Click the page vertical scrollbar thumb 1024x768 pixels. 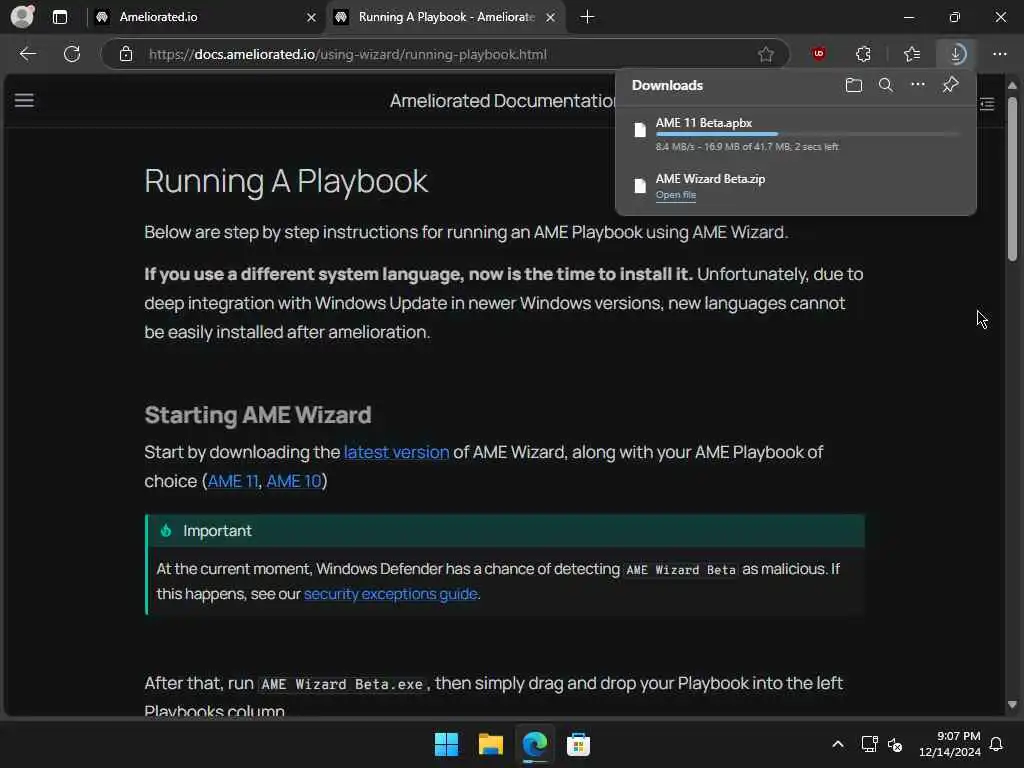click(x=1012, y=180)
